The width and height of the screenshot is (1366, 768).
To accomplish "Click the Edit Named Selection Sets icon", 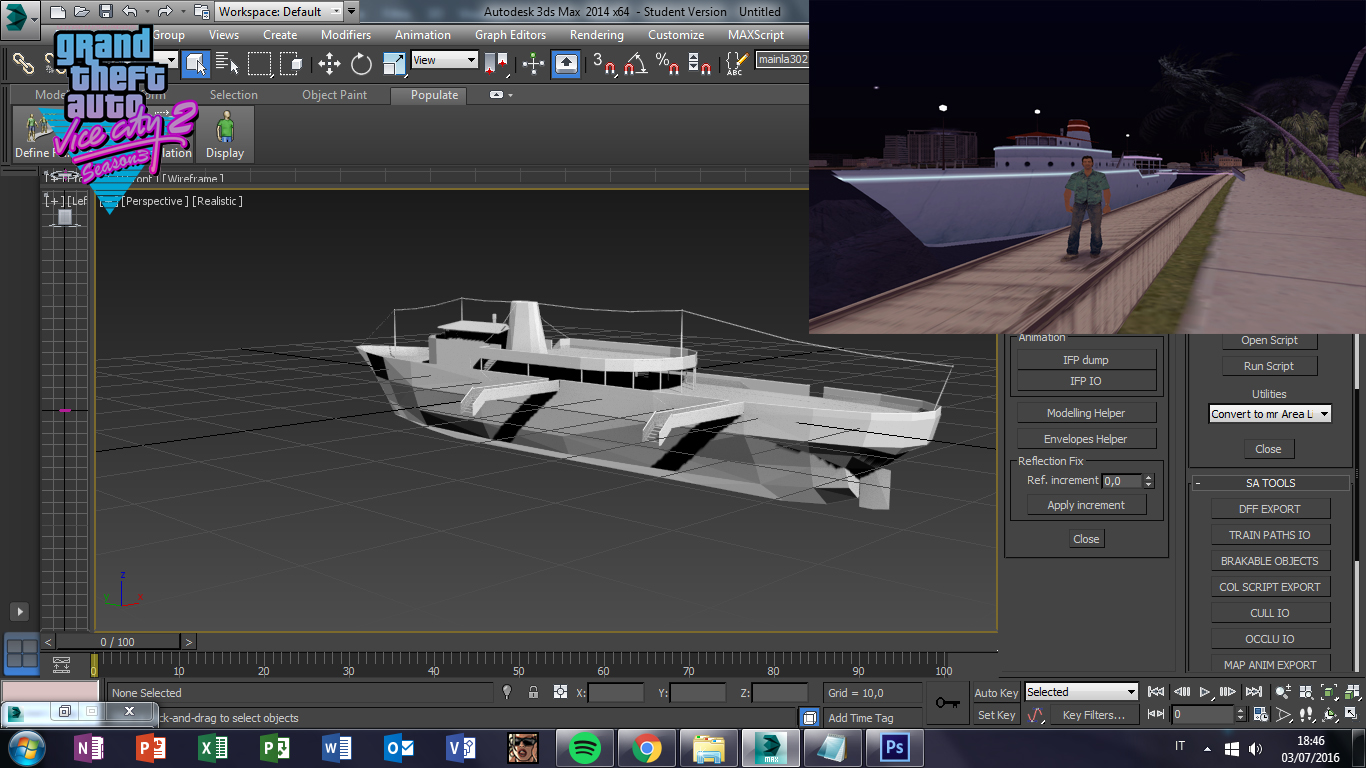I will click(x=736, y=63).
